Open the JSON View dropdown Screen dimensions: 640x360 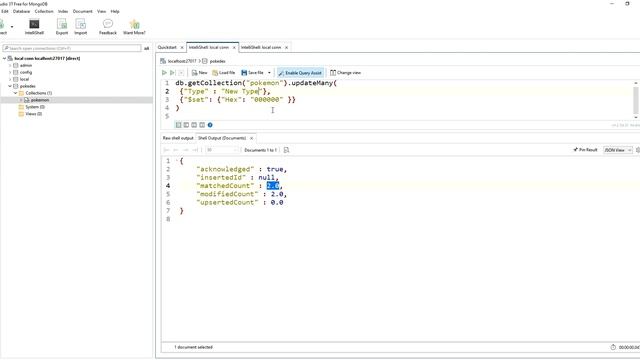click(618, 150)
